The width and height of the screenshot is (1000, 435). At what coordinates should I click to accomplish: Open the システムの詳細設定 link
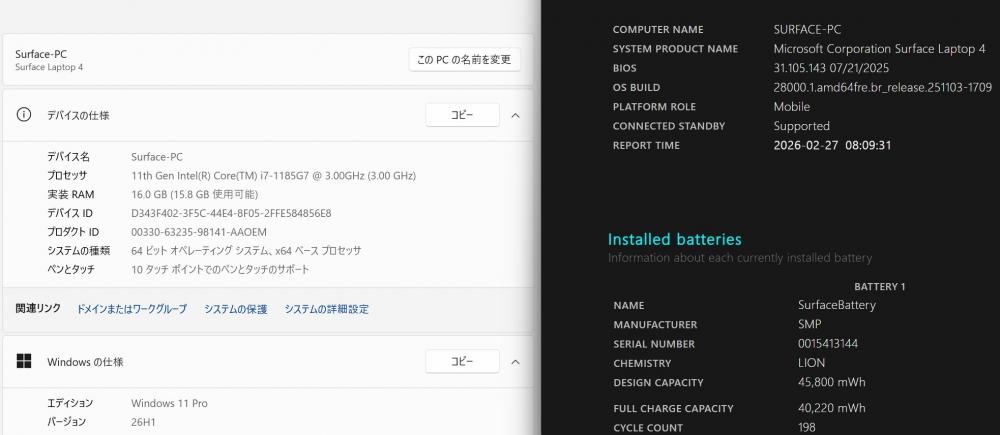click(x=327, y=309)
